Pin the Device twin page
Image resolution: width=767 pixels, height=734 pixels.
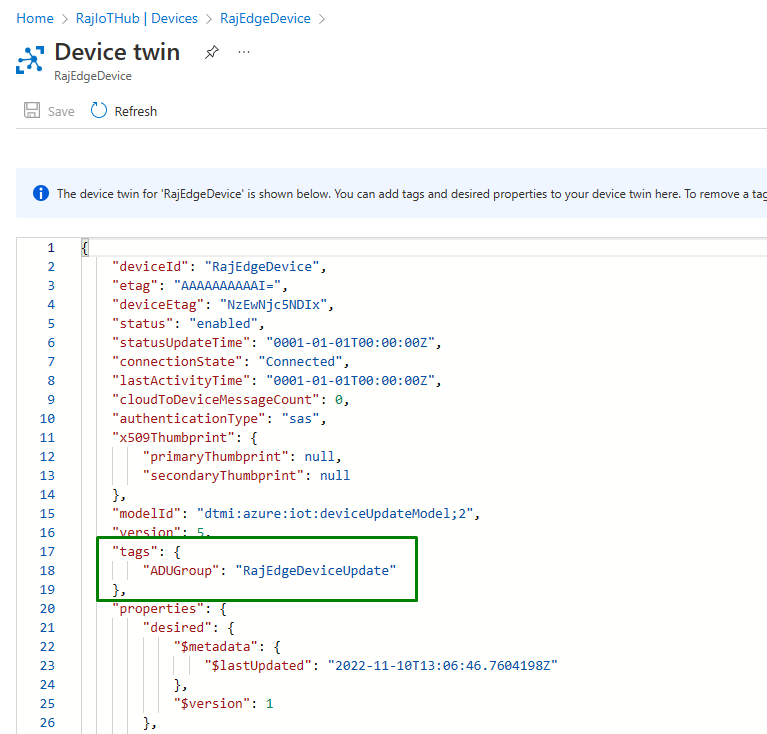click(211, 52)
